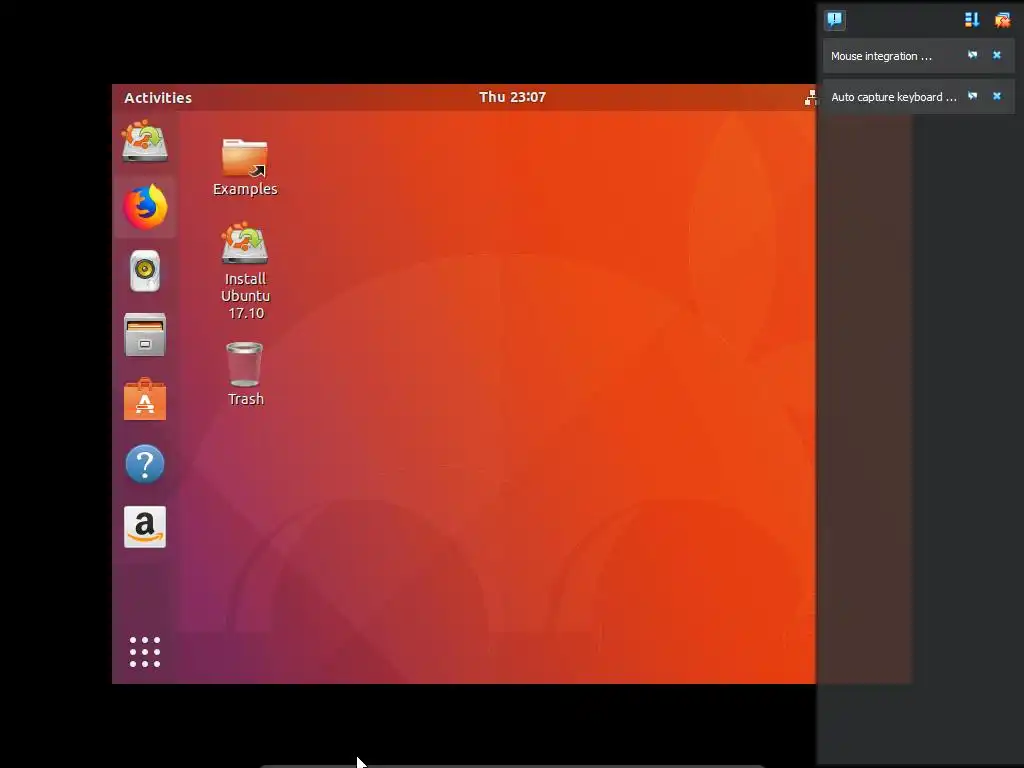This screenshot has width=1024, height=768.
Task: Dismiss the Mouse integration notification
Action: [x=997, y=55]
